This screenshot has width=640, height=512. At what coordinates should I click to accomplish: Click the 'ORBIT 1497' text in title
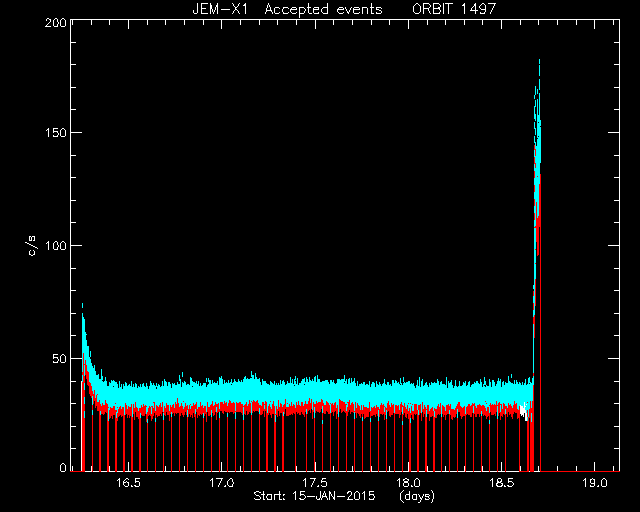click(454, 9)
